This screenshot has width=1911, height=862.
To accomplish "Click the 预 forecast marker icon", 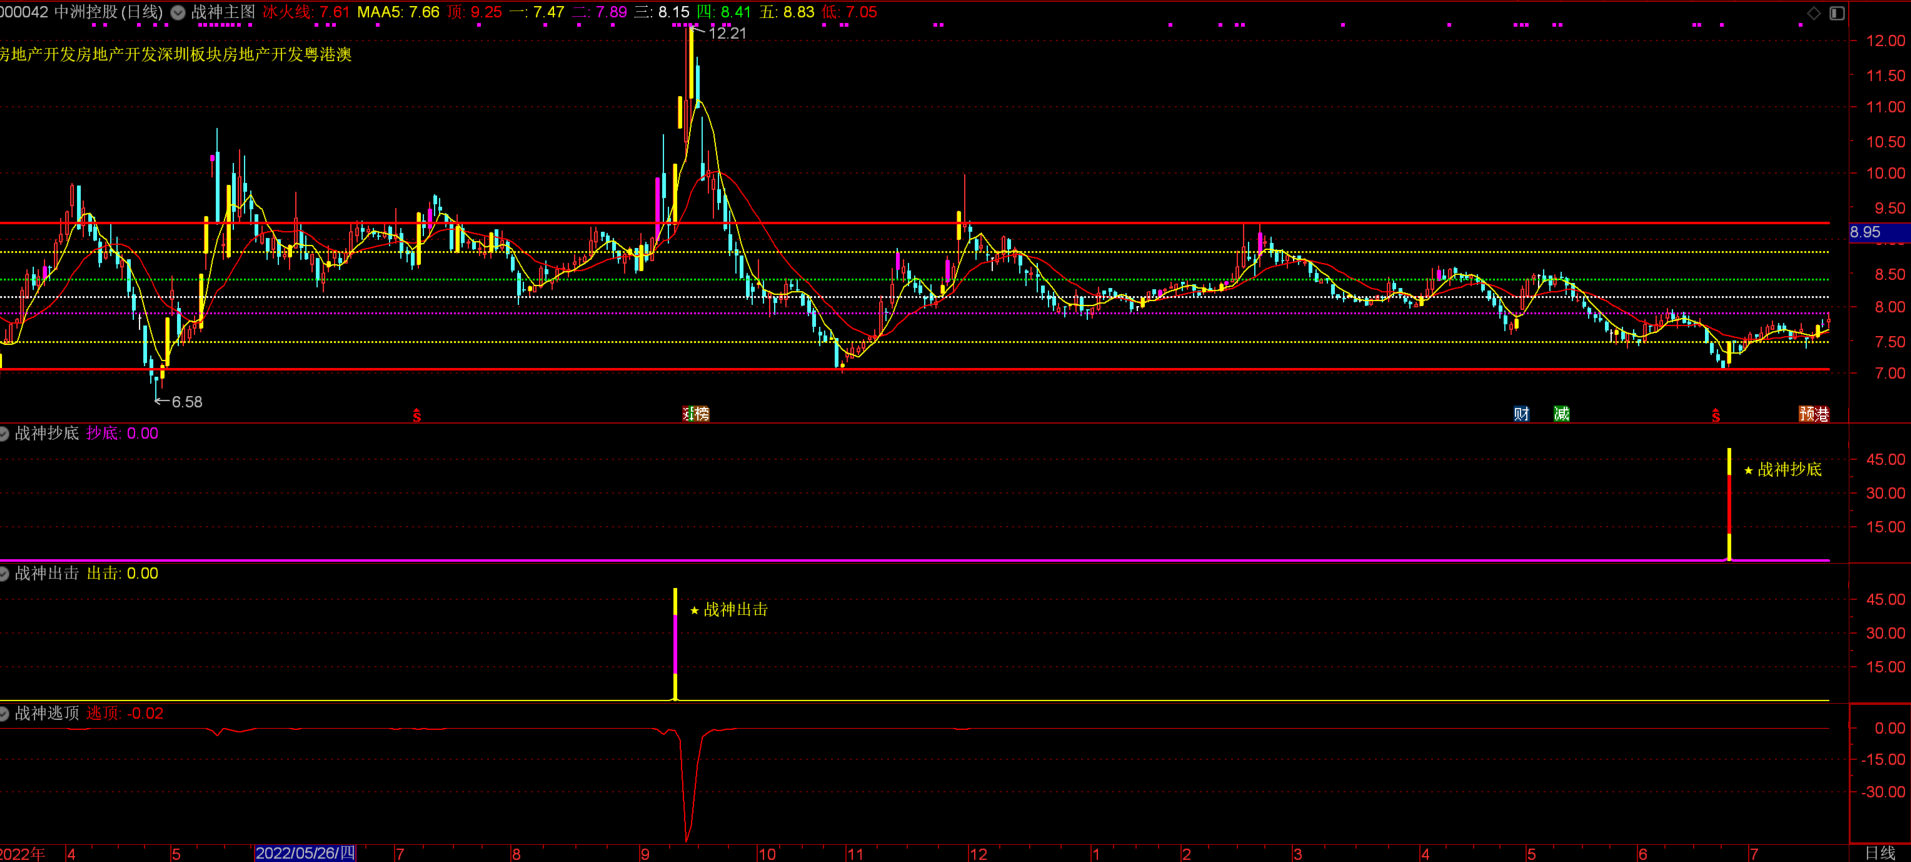I will pyautogui.click(x=1807, y=414).
